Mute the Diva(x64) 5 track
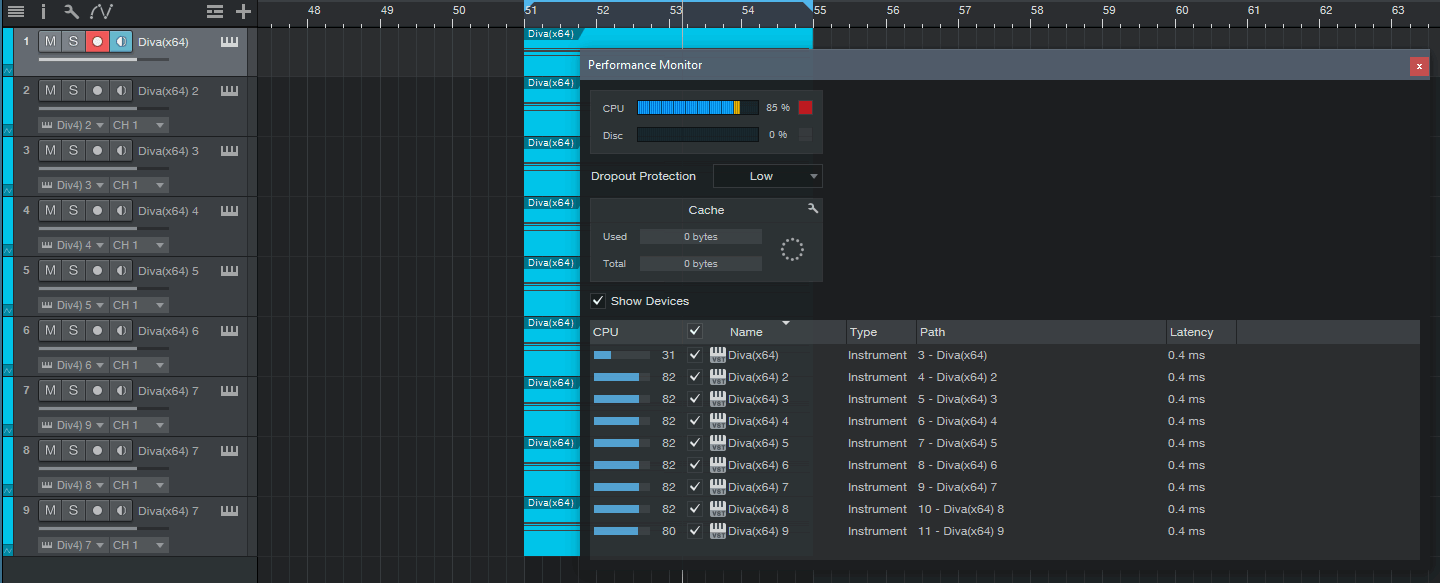Screen dimensions: 1440x583 point(50,271)
